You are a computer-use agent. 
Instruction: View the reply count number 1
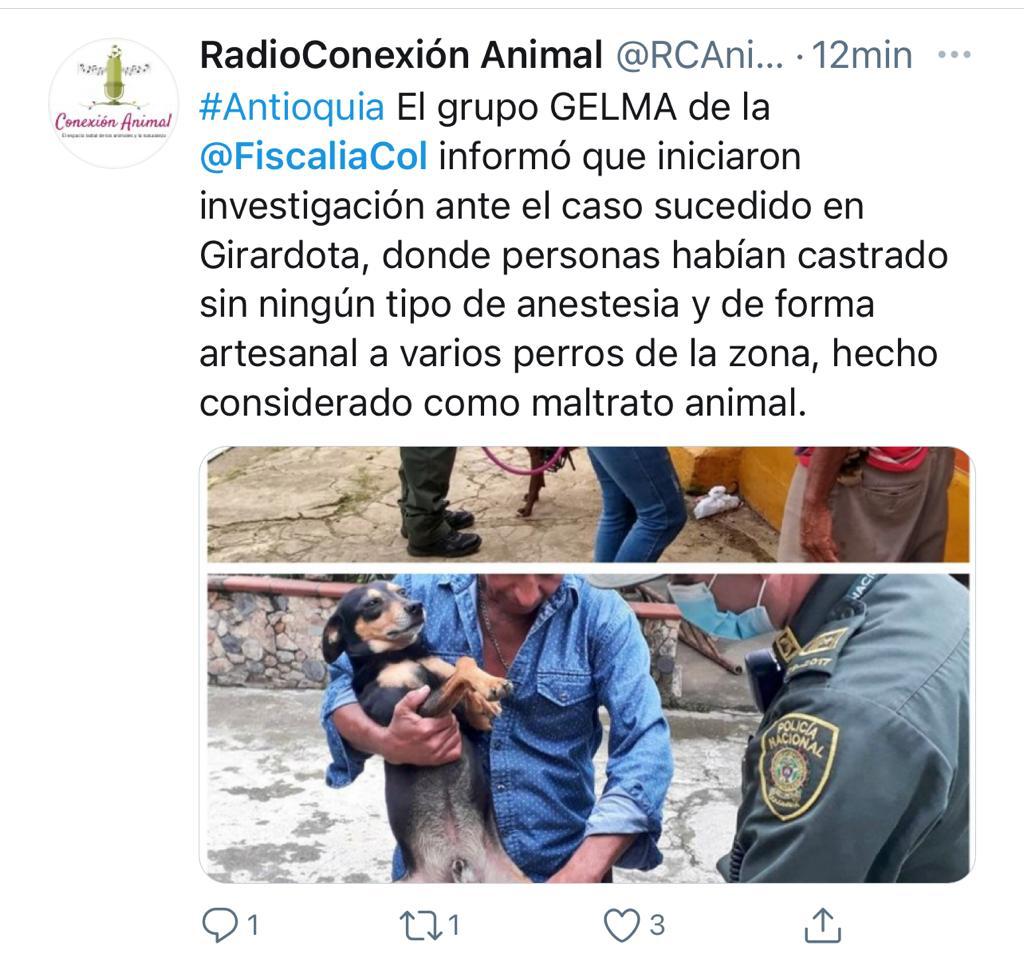pyautogui.click(x=253, y=926)
